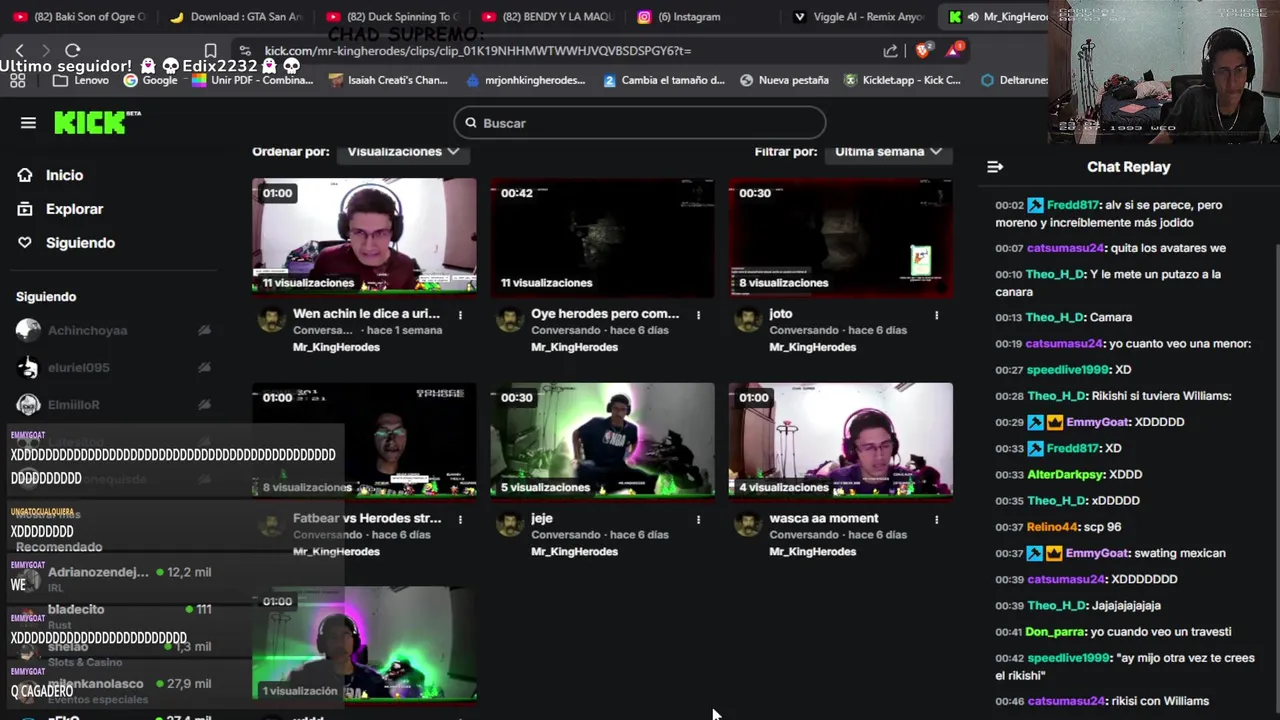Play the 'Oye herodes pero com...' clip thumbnail

[602, 237]
